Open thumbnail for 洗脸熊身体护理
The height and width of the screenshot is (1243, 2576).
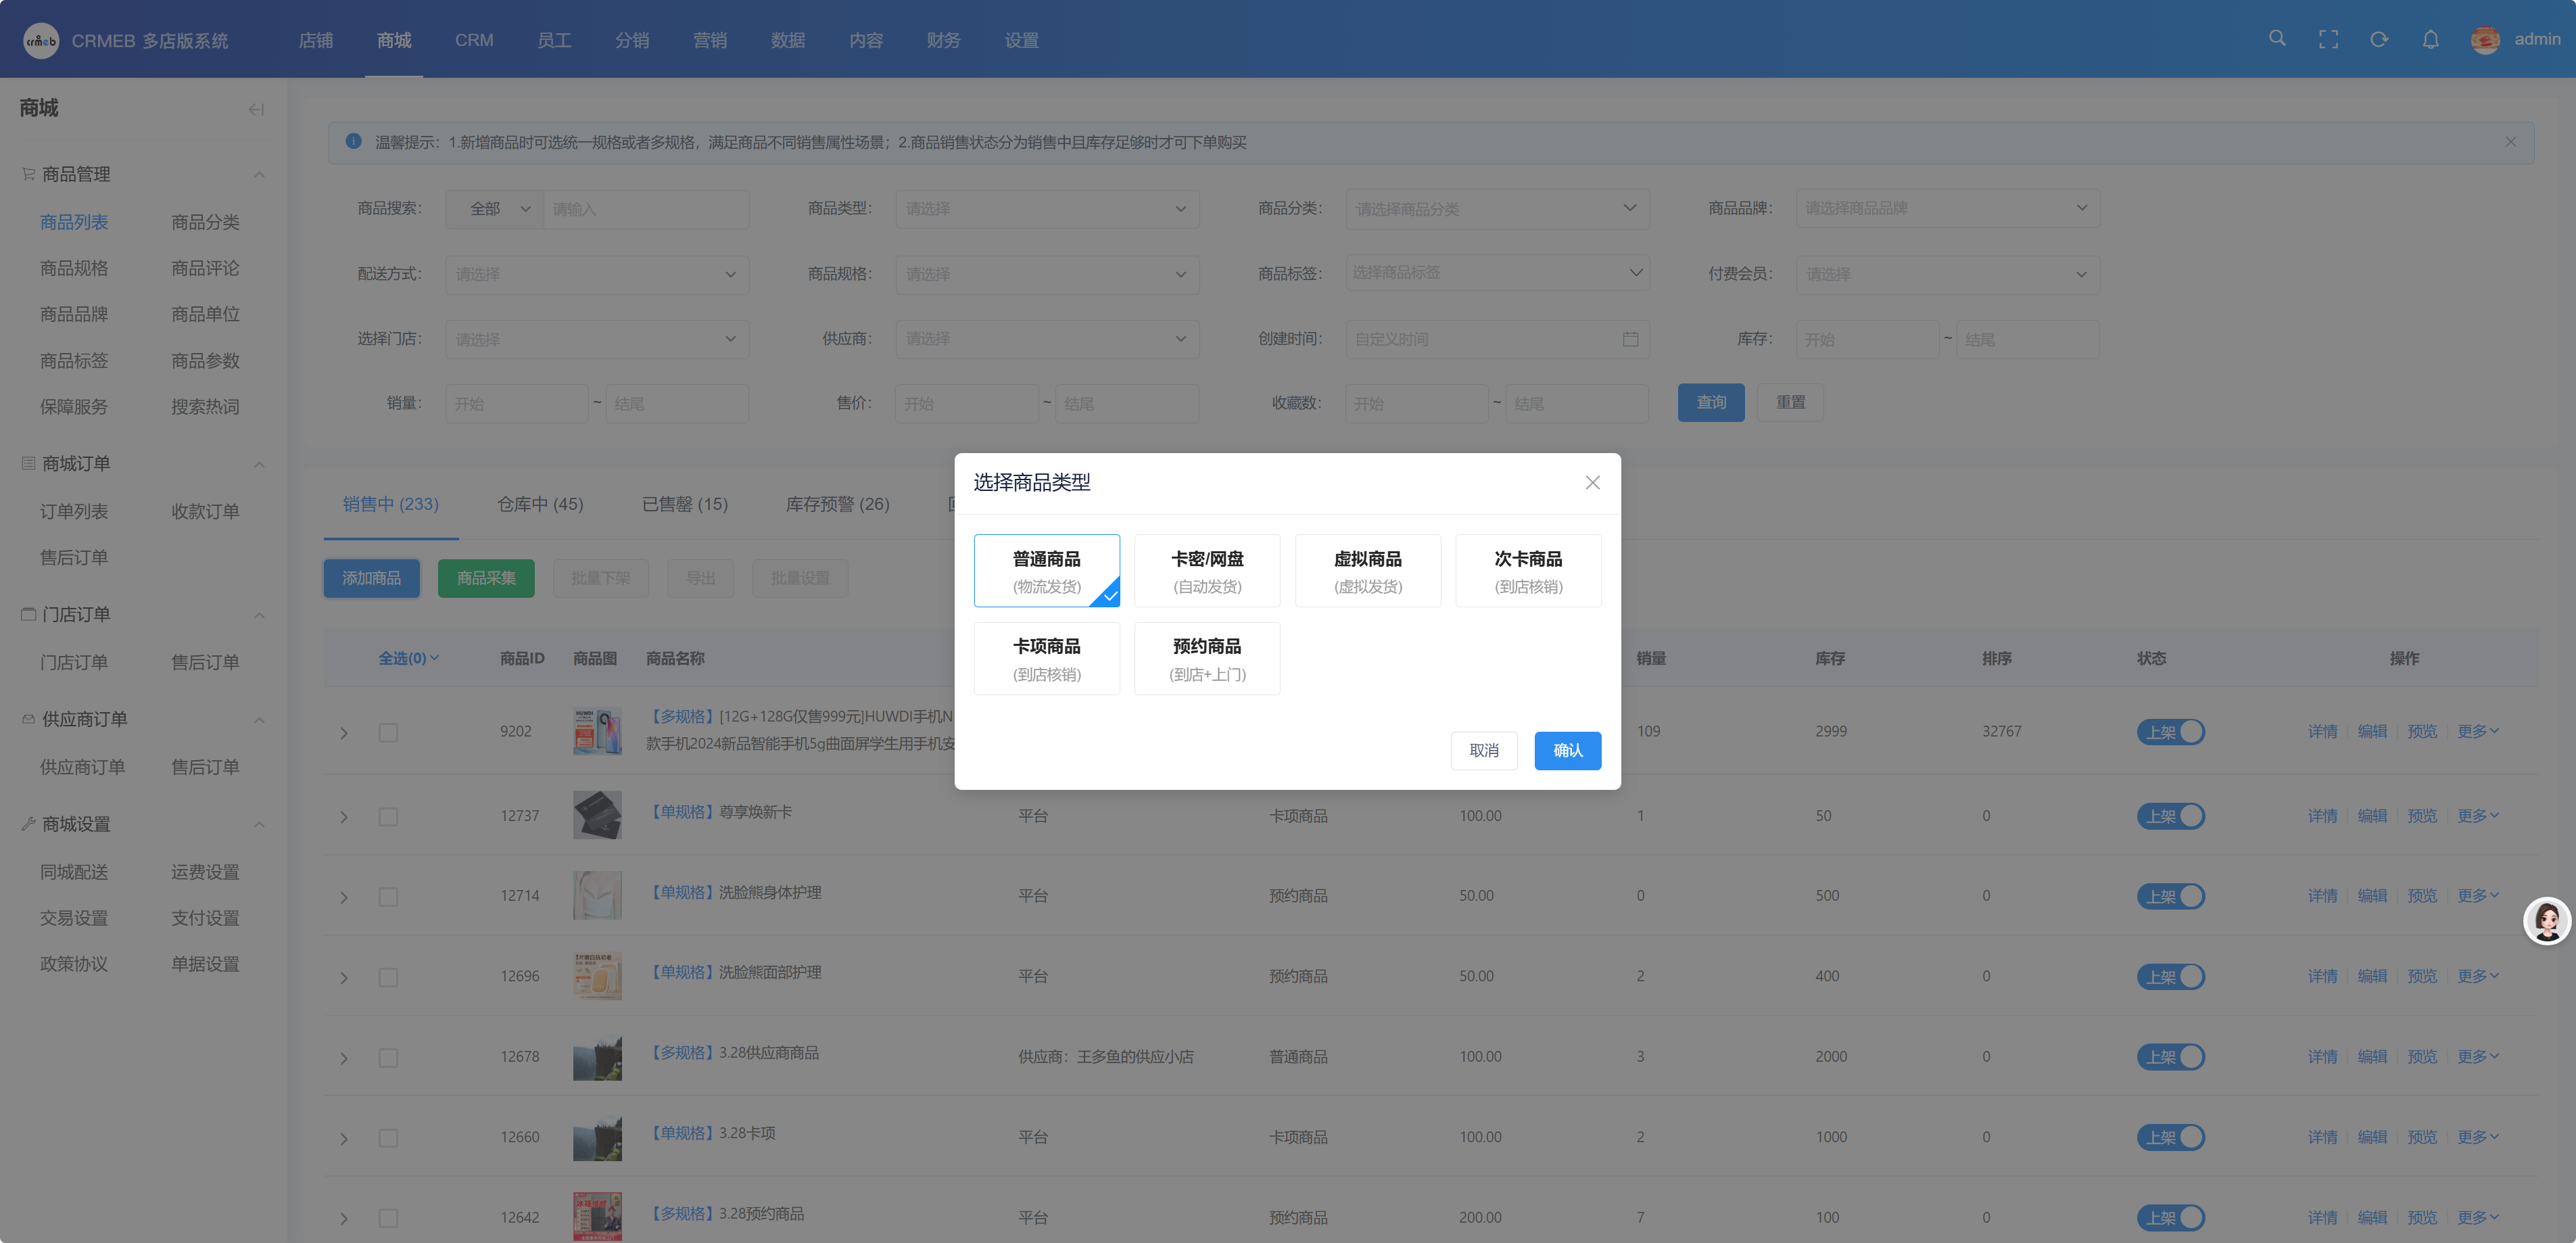pyautogui.click(x=597, y=895)
